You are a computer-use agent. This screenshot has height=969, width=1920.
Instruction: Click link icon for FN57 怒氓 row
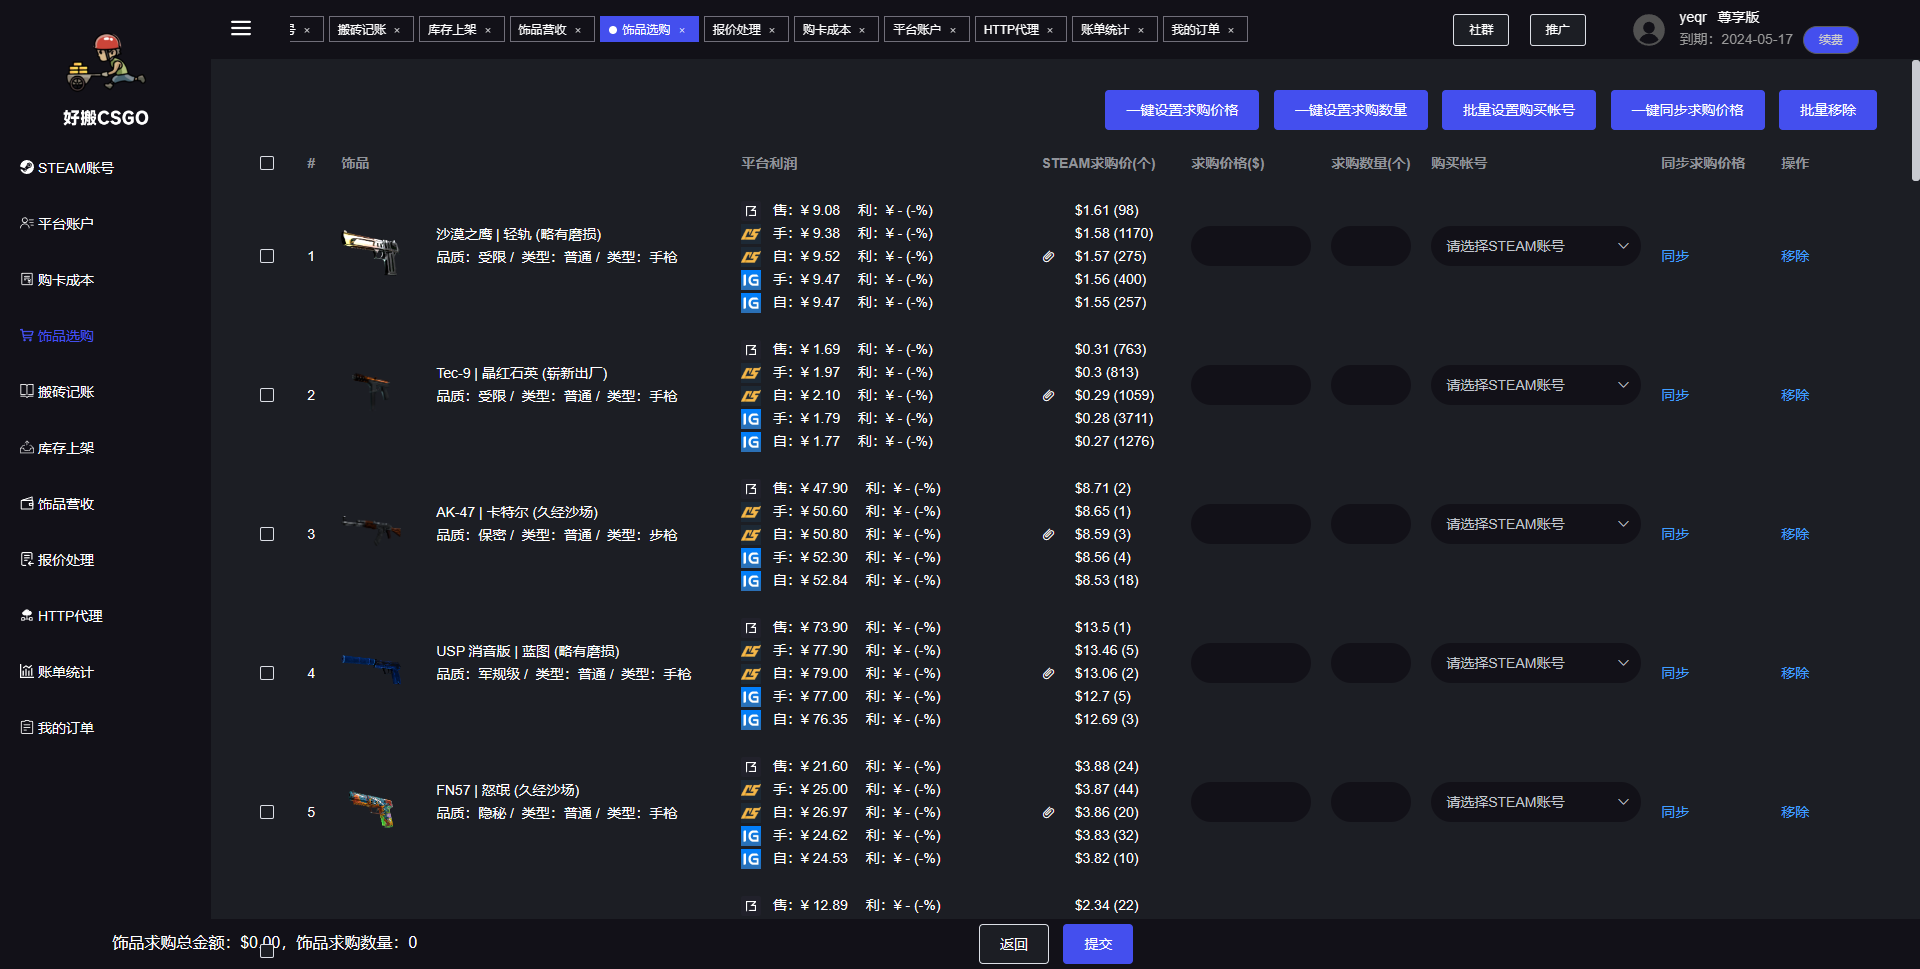1048,813
